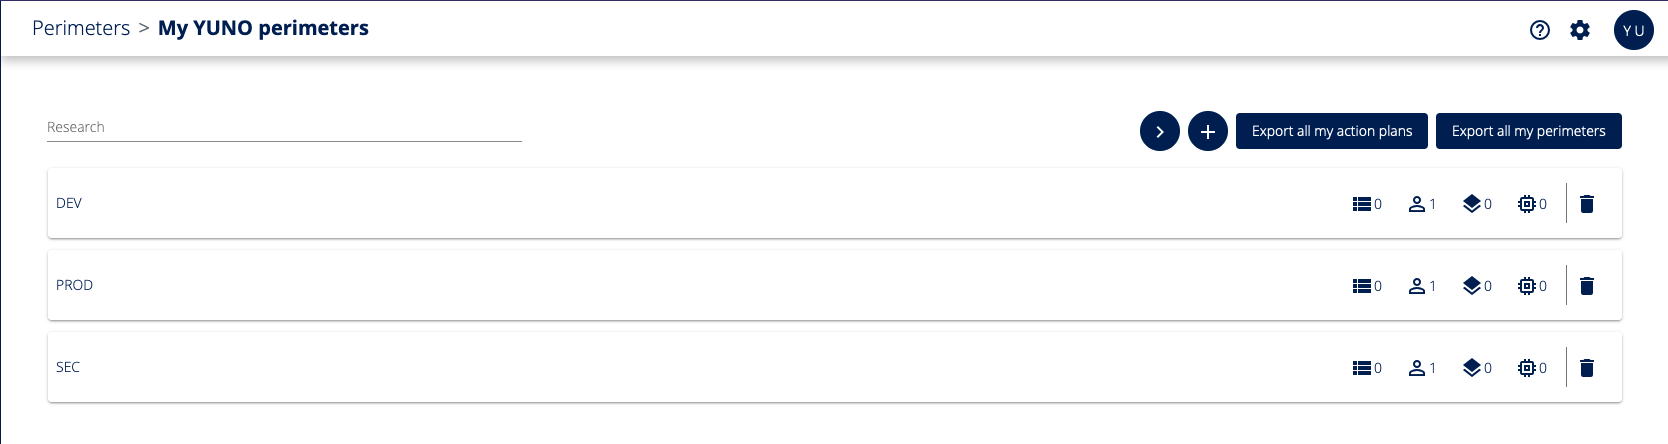Focus the Research search field

pos(284,128)
